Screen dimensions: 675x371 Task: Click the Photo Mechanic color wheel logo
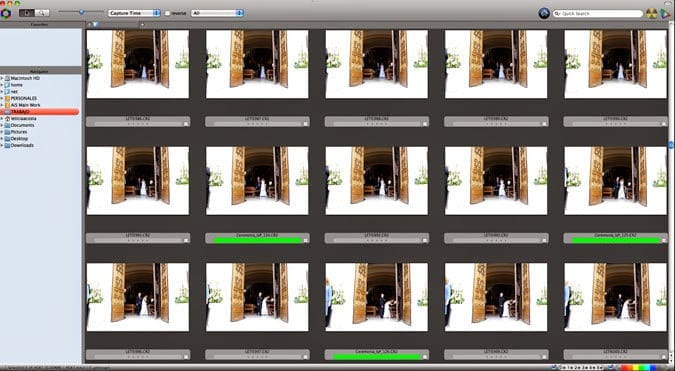[6, 13]
